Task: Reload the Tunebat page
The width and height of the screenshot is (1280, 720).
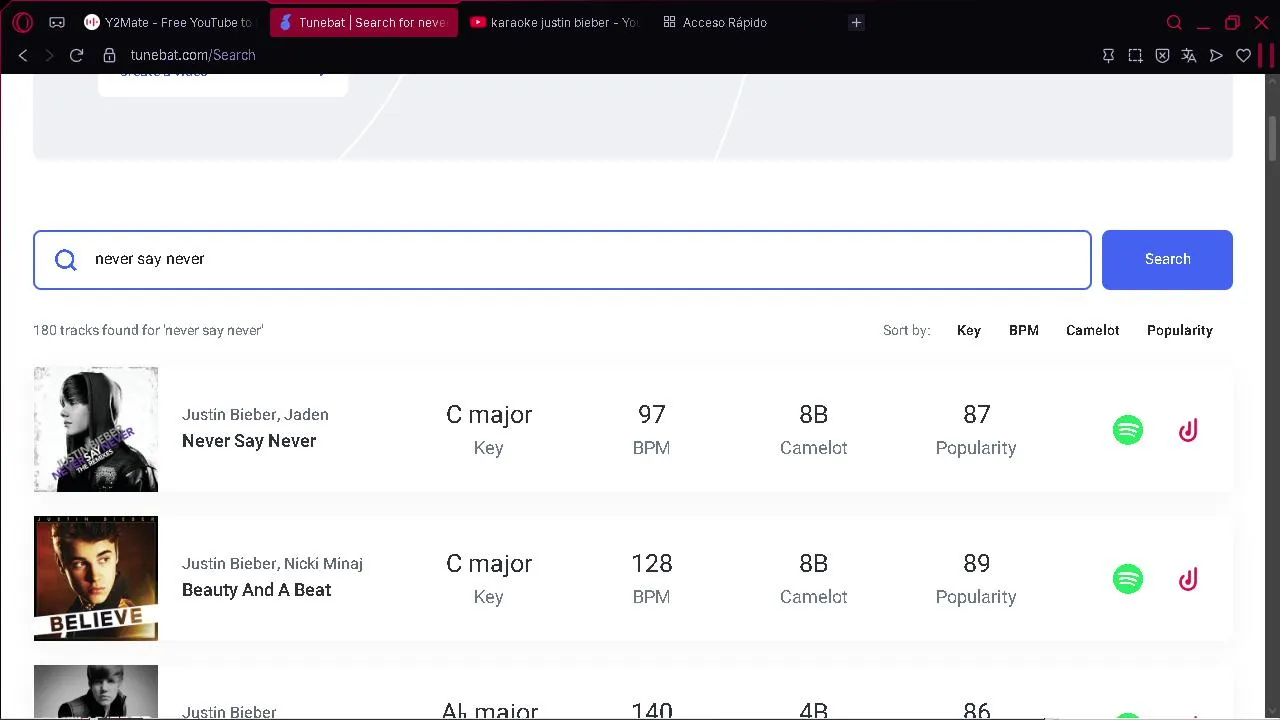Action: (x=76, y=55)
